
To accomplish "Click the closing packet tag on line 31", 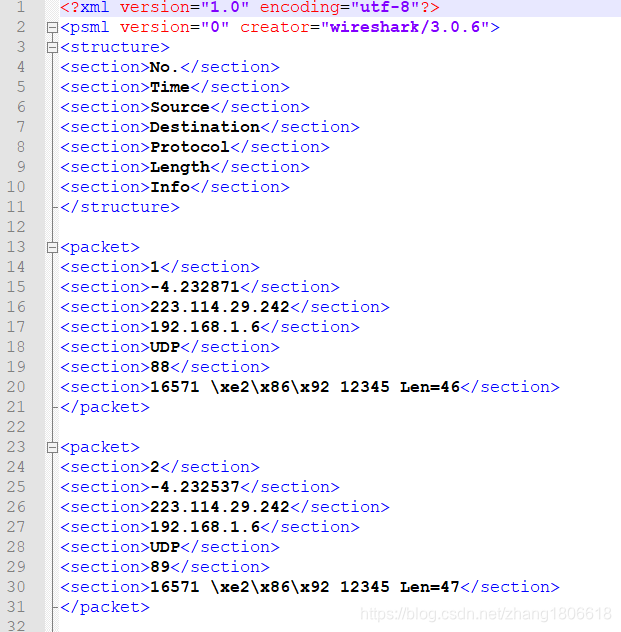I will tap(105, 607).
